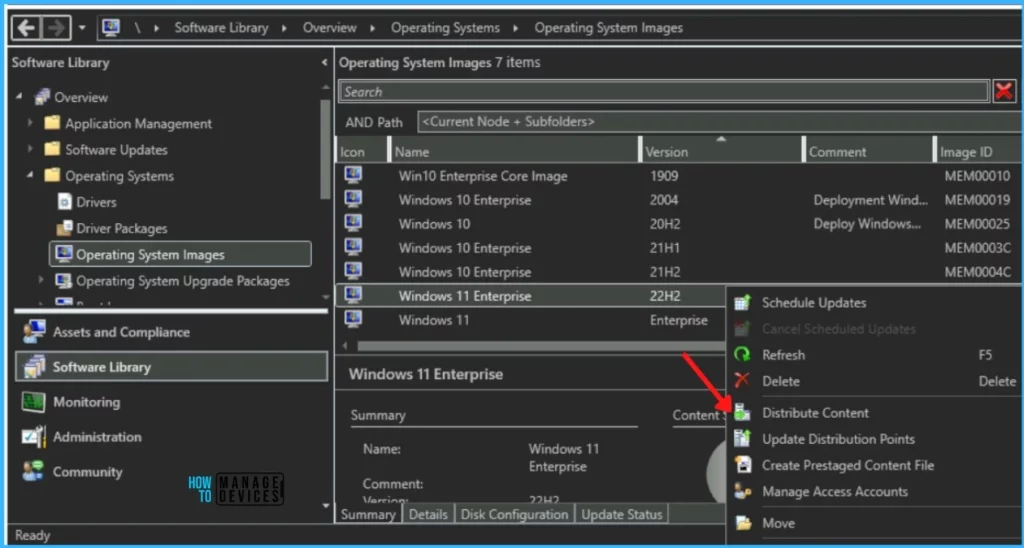Viewport: 1024px width, 548px height.
Task: Open the navigation history dropdown arrow
Action: pos(82,28)
